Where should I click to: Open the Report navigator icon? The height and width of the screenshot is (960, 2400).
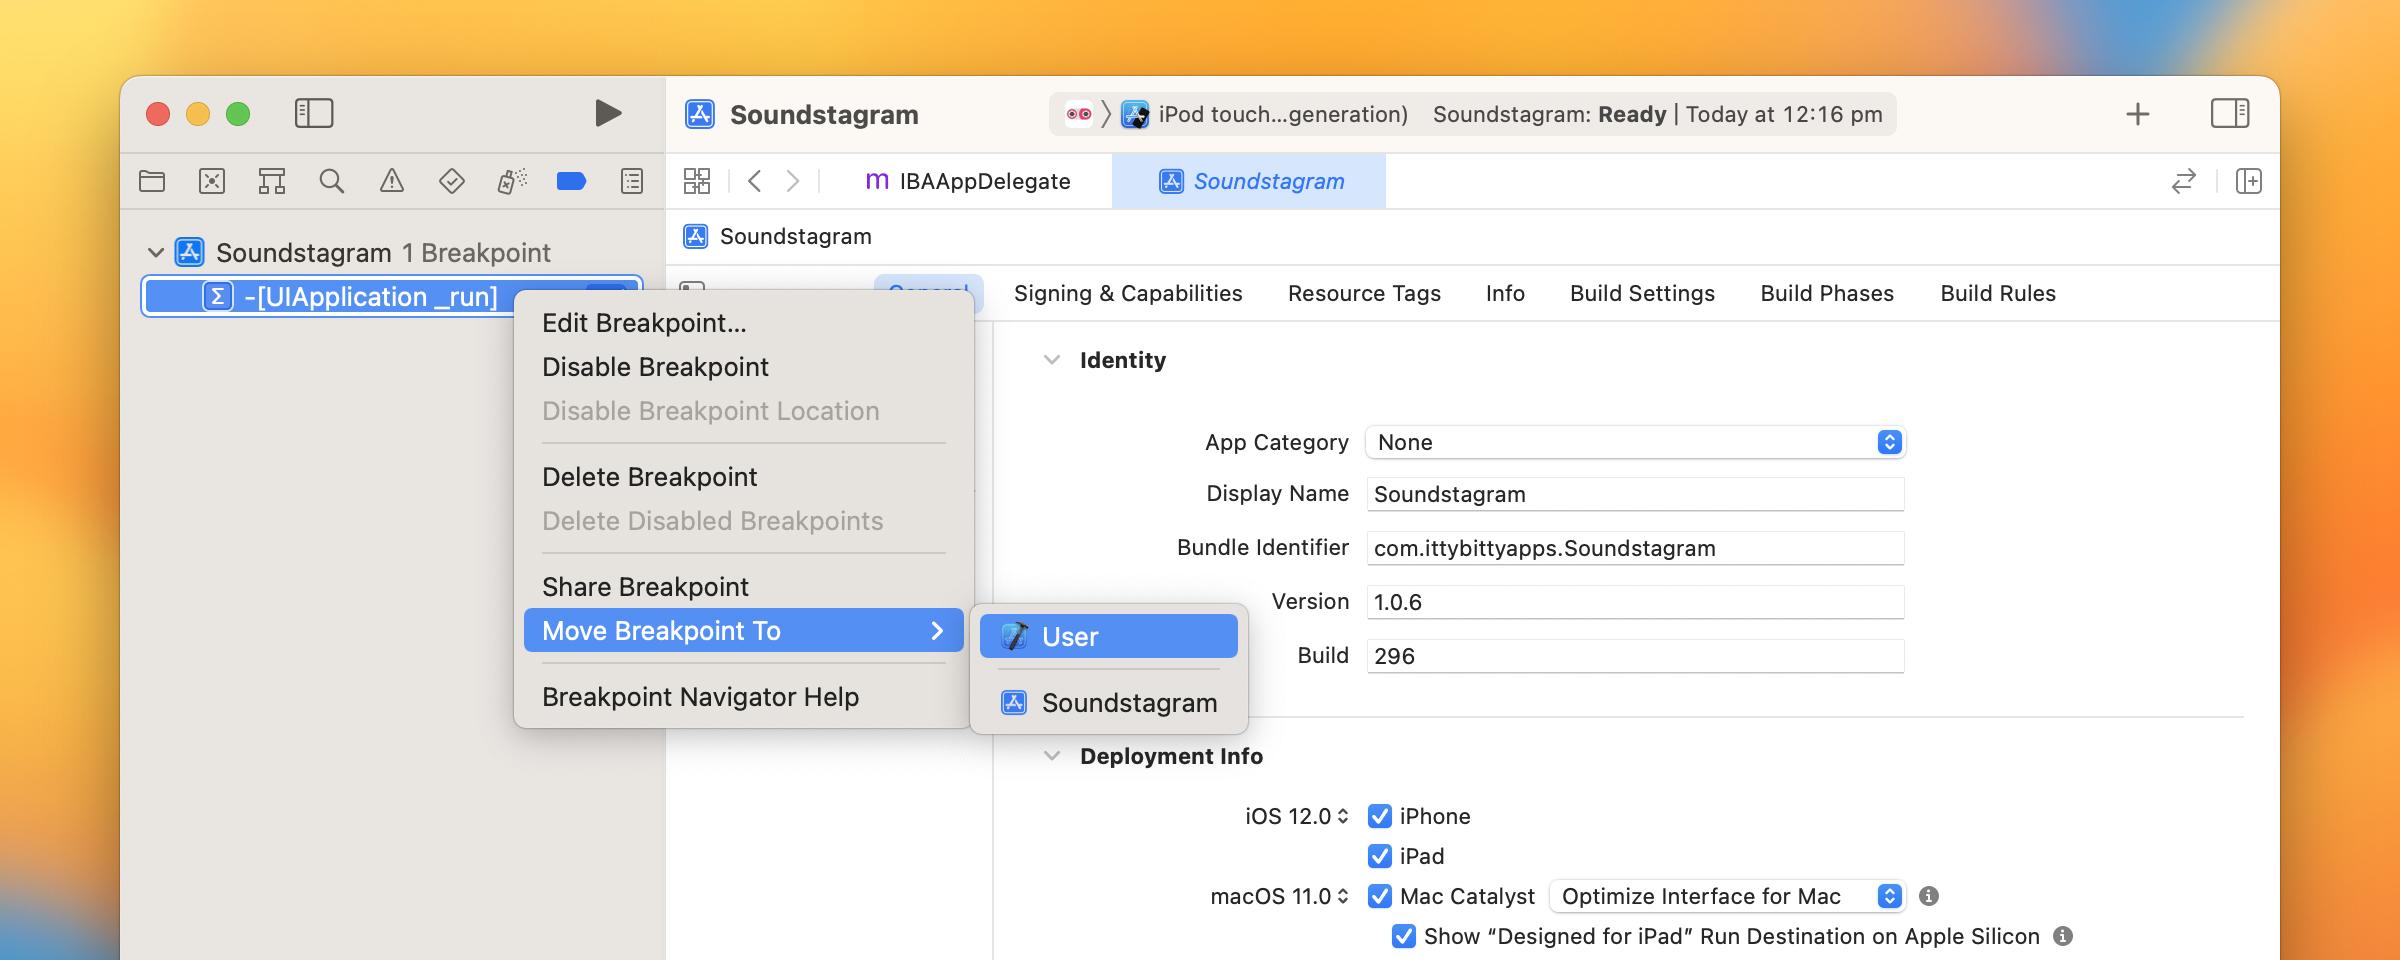632,181
